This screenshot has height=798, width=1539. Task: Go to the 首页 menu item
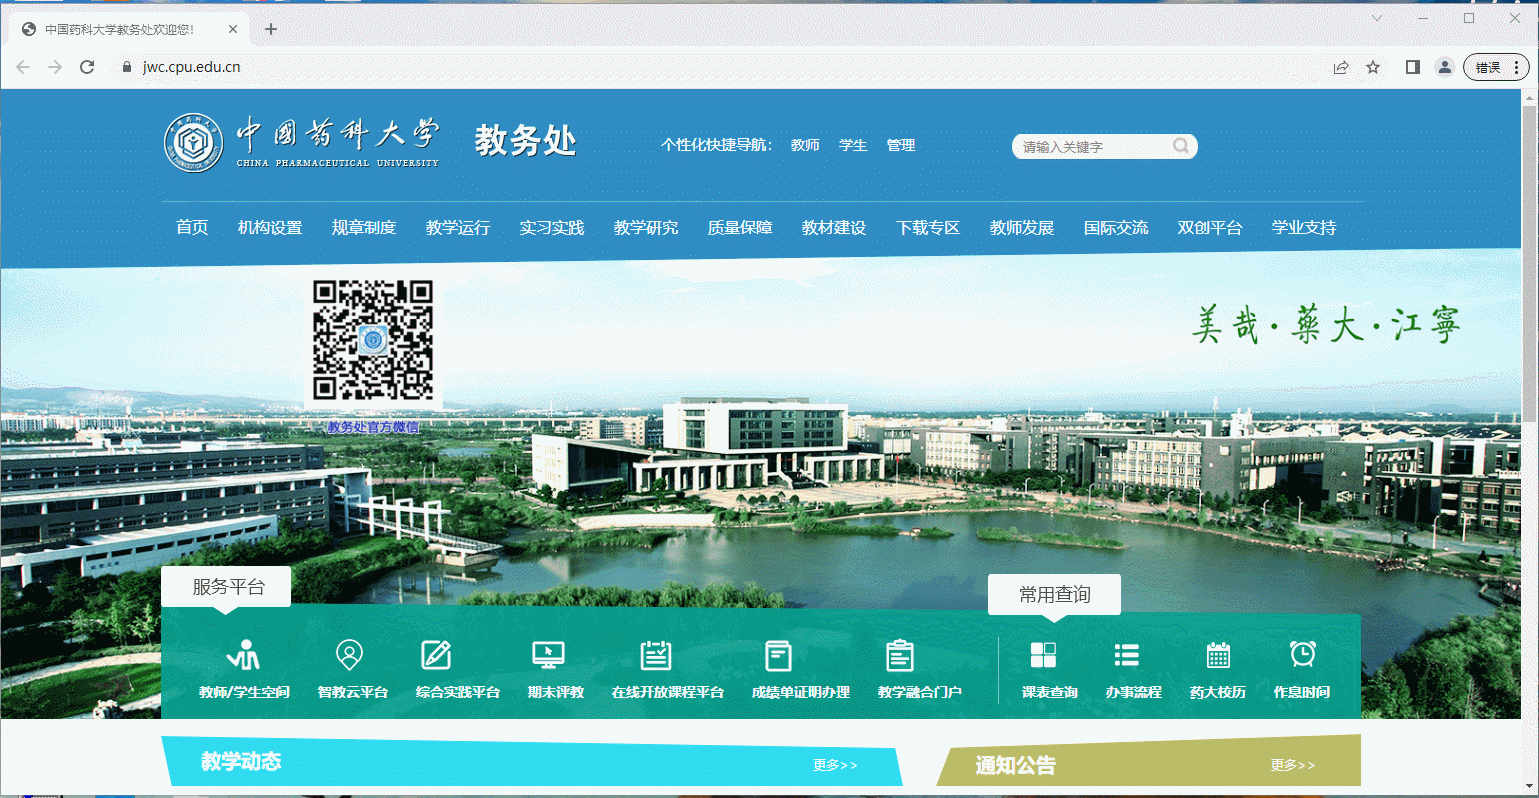click(192, 228)
